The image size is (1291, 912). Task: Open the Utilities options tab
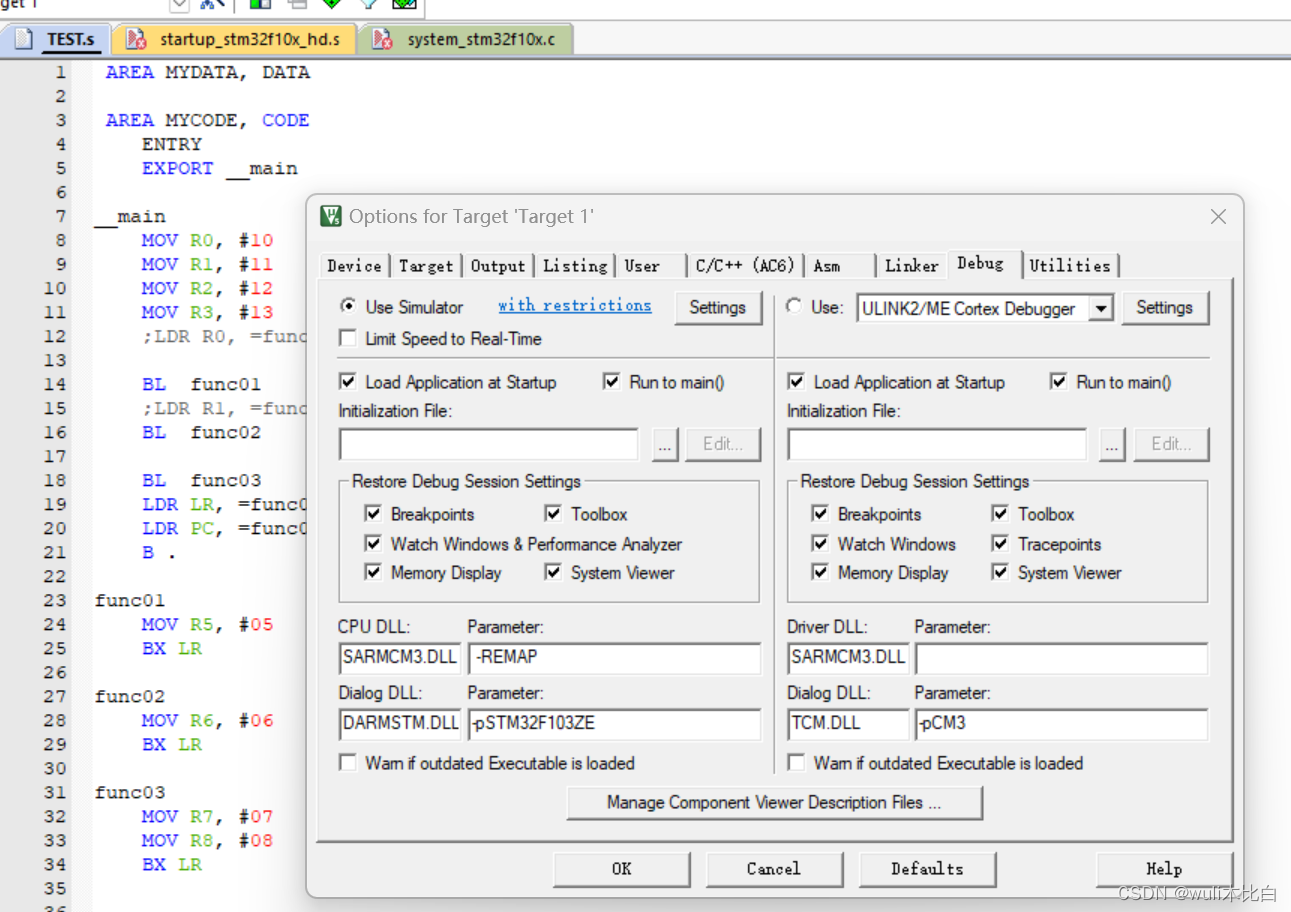tap(1070, 265)
